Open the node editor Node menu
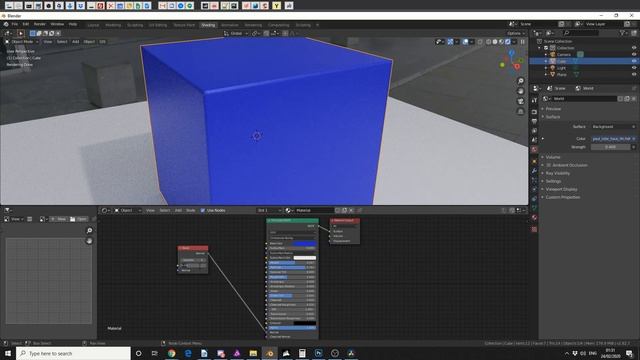Viewport: 640px width, 360px height. coord(191,210)
